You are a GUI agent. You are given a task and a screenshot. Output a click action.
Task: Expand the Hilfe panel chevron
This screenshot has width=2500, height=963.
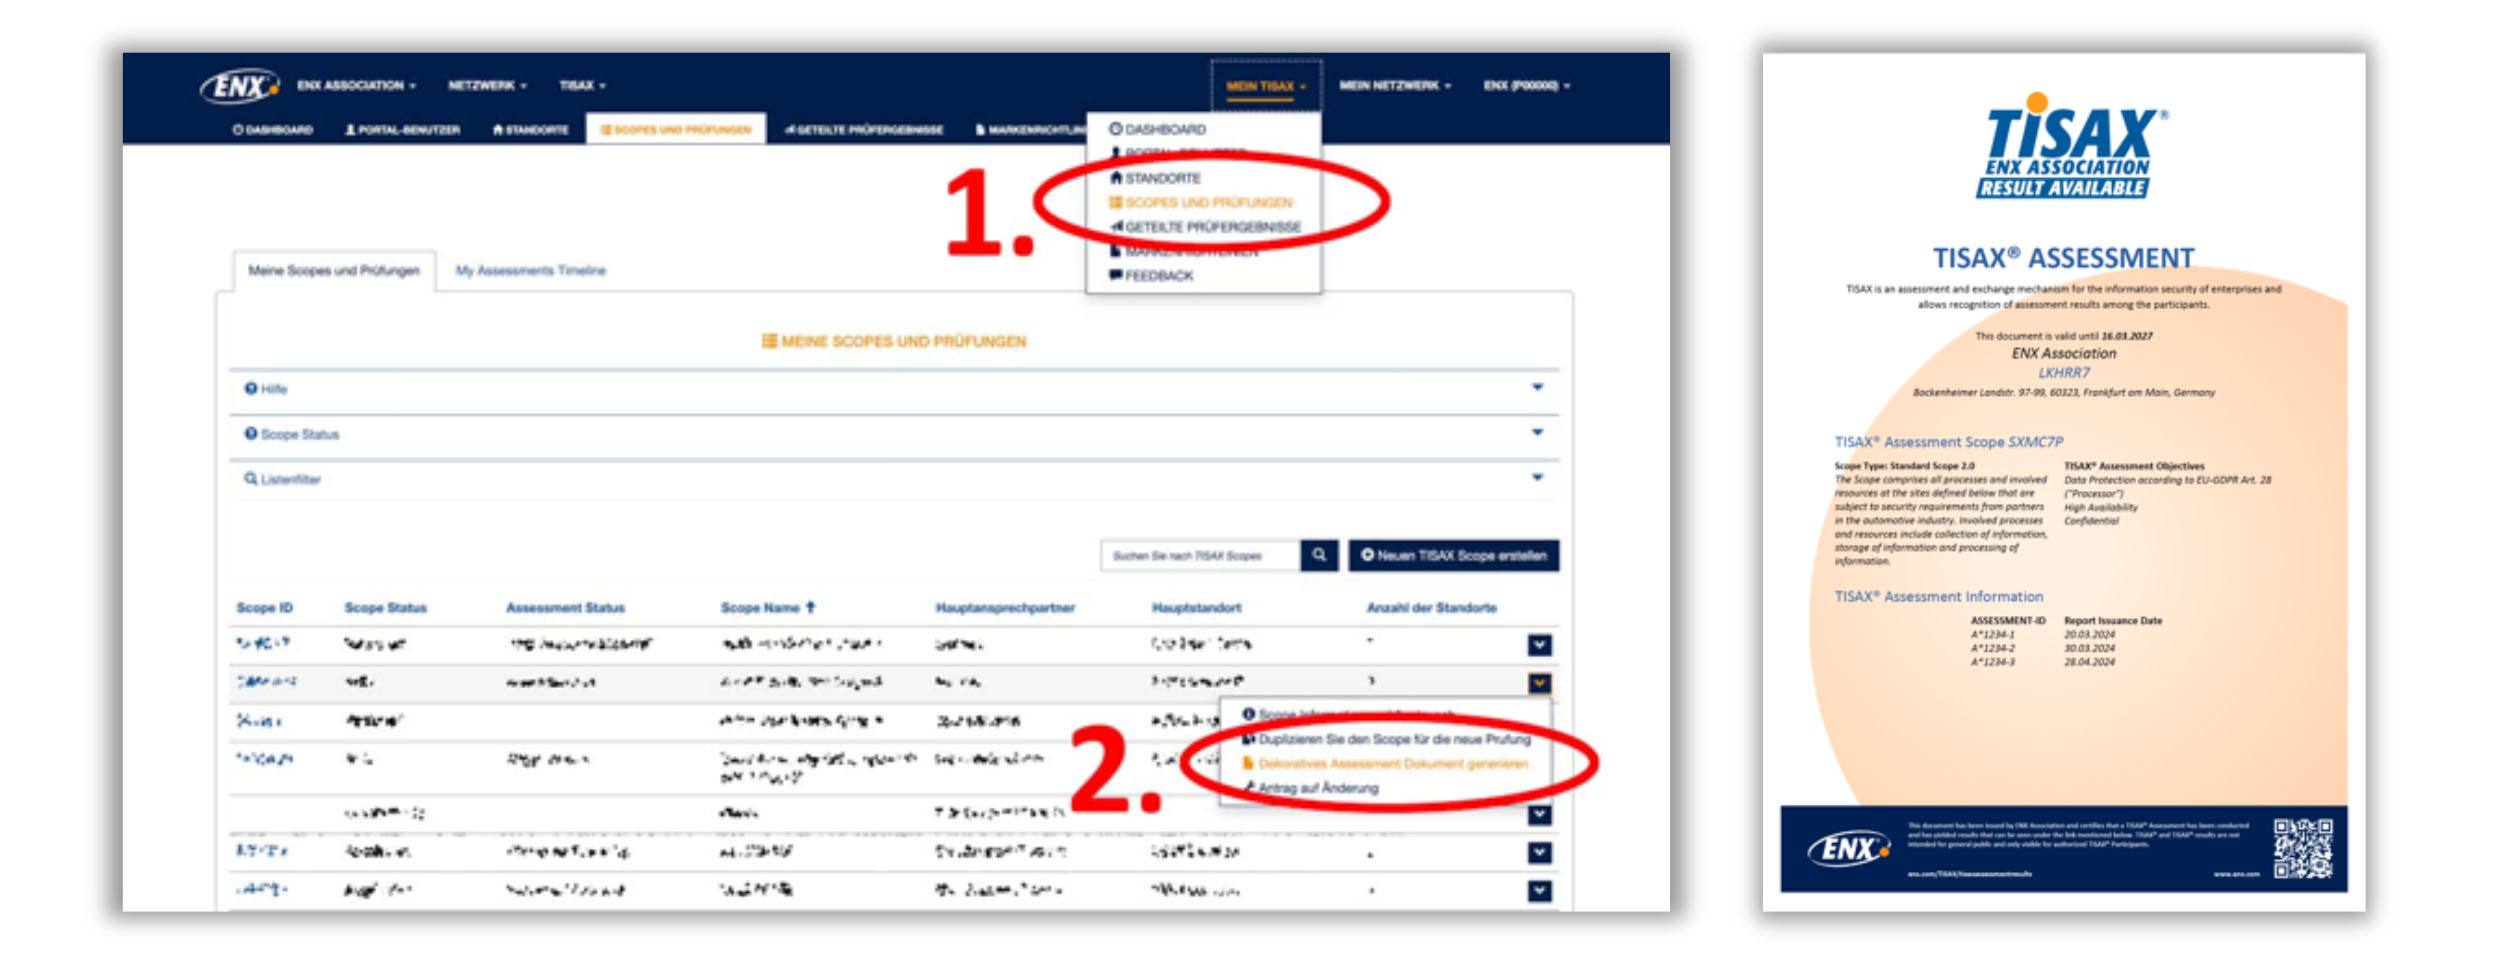click(x=1537, y=388)
